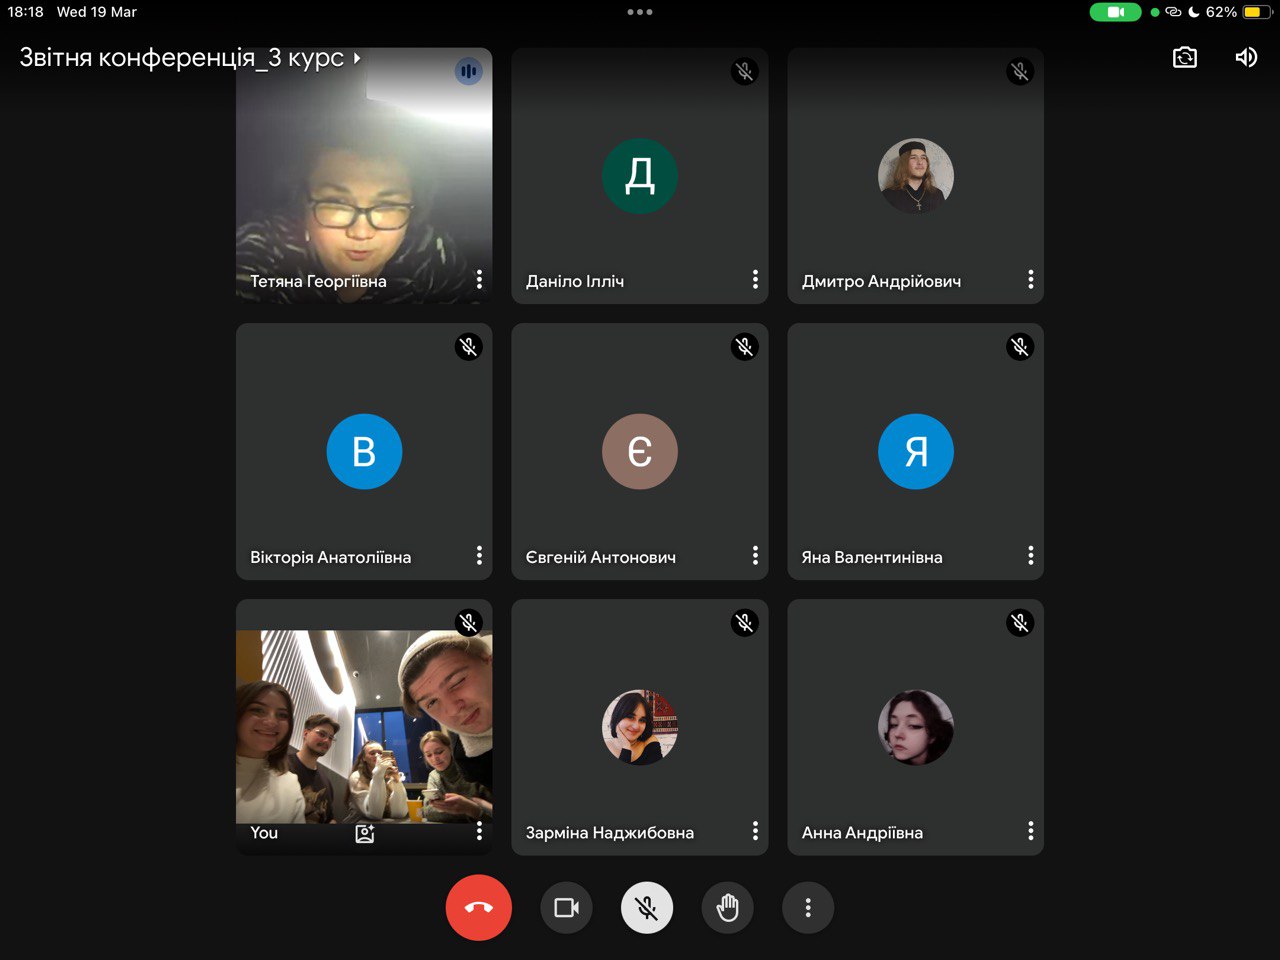Open options menu for Євгеній Антонович

point(755,556)
